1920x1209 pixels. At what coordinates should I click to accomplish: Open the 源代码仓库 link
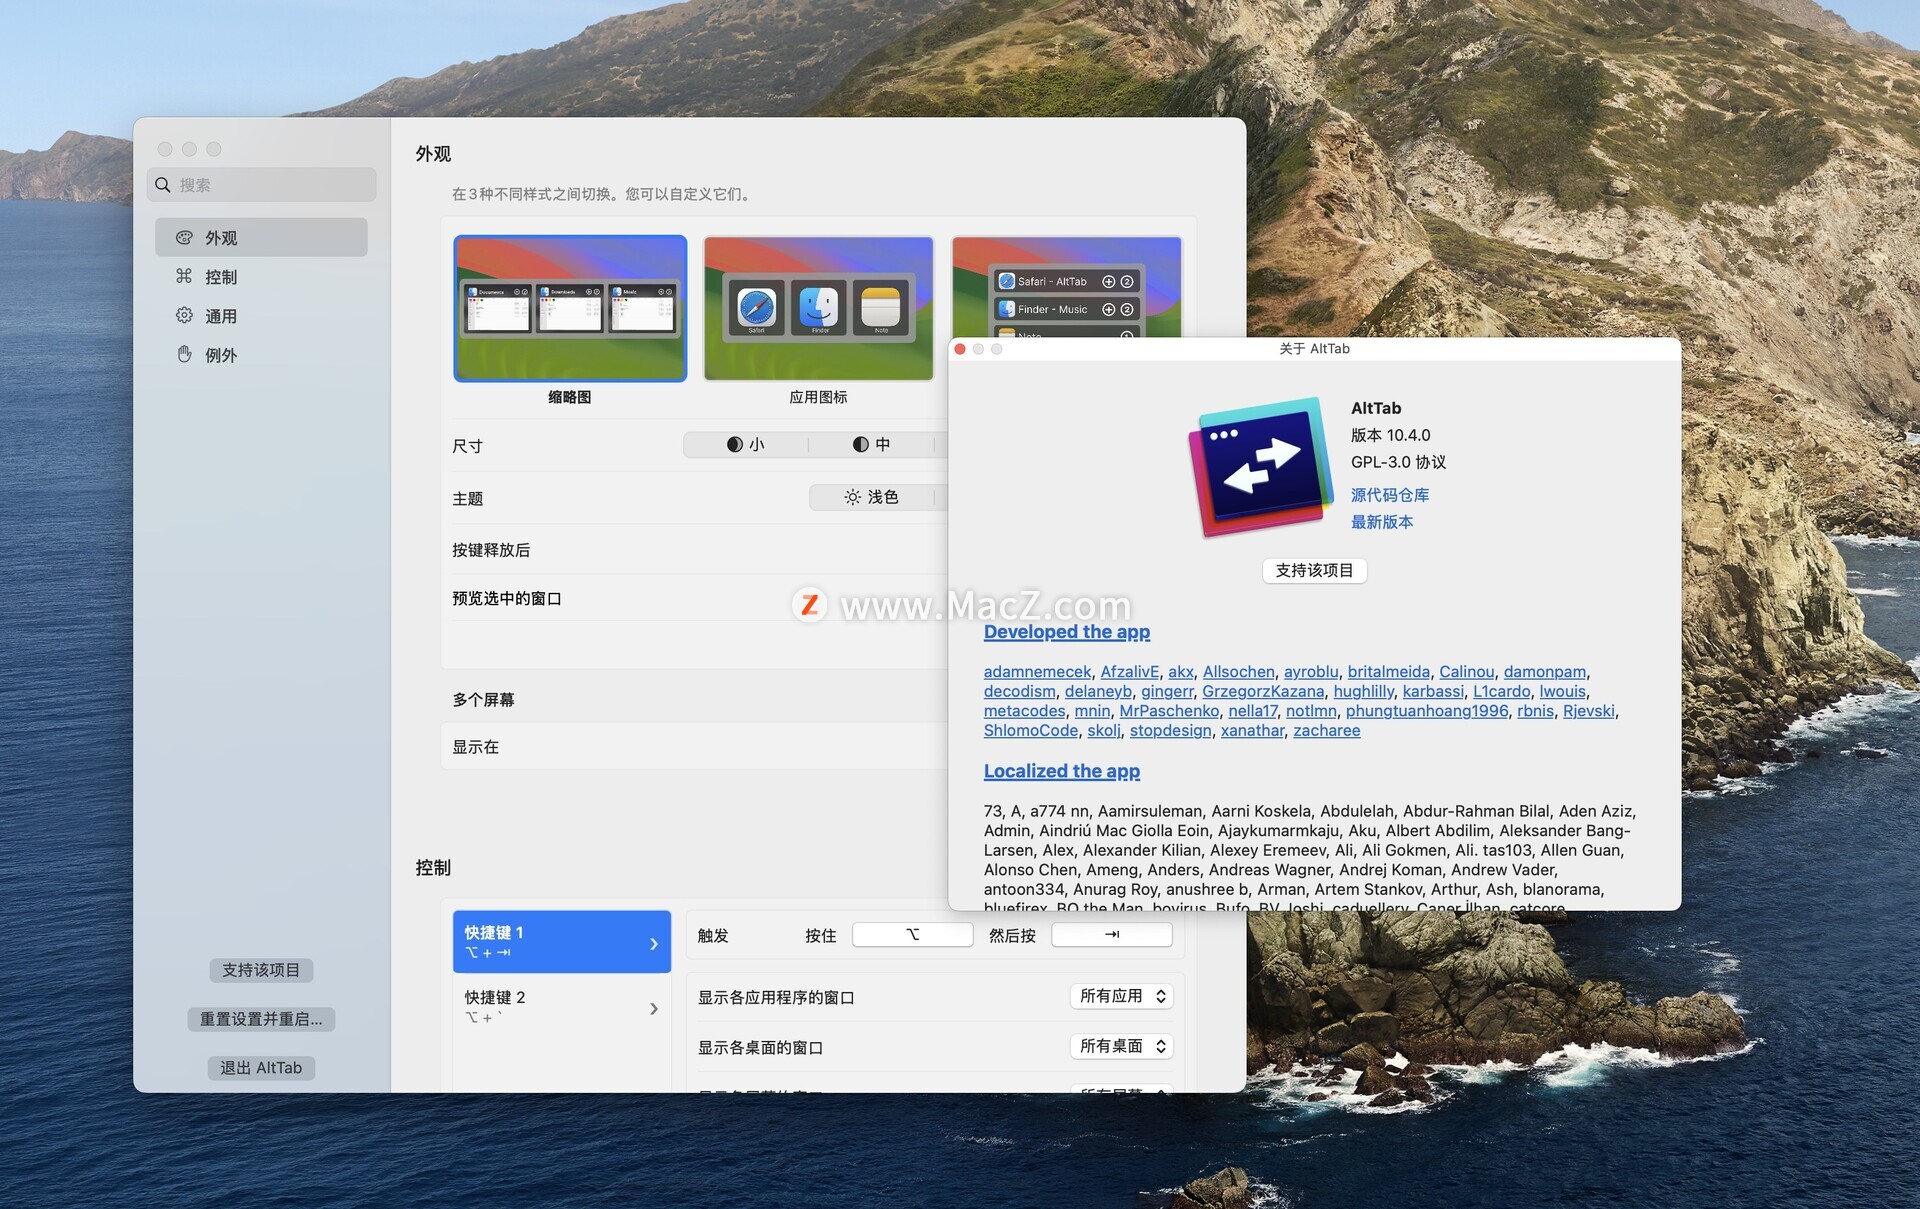(1389, 495)
